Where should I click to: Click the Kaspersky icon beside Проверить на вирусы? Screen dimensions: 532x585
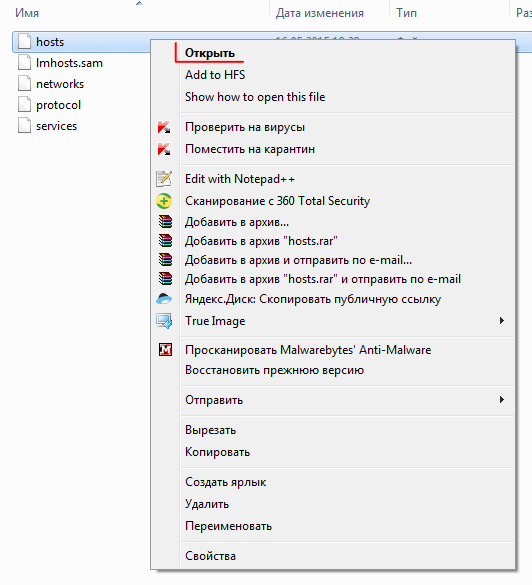pyautogui.click(x=164, y=127)
